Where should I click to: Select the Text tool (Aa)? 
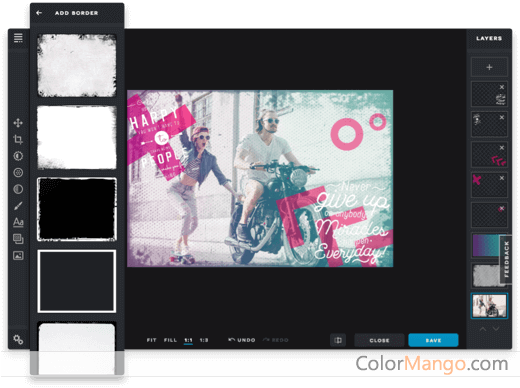coord(18,222)
